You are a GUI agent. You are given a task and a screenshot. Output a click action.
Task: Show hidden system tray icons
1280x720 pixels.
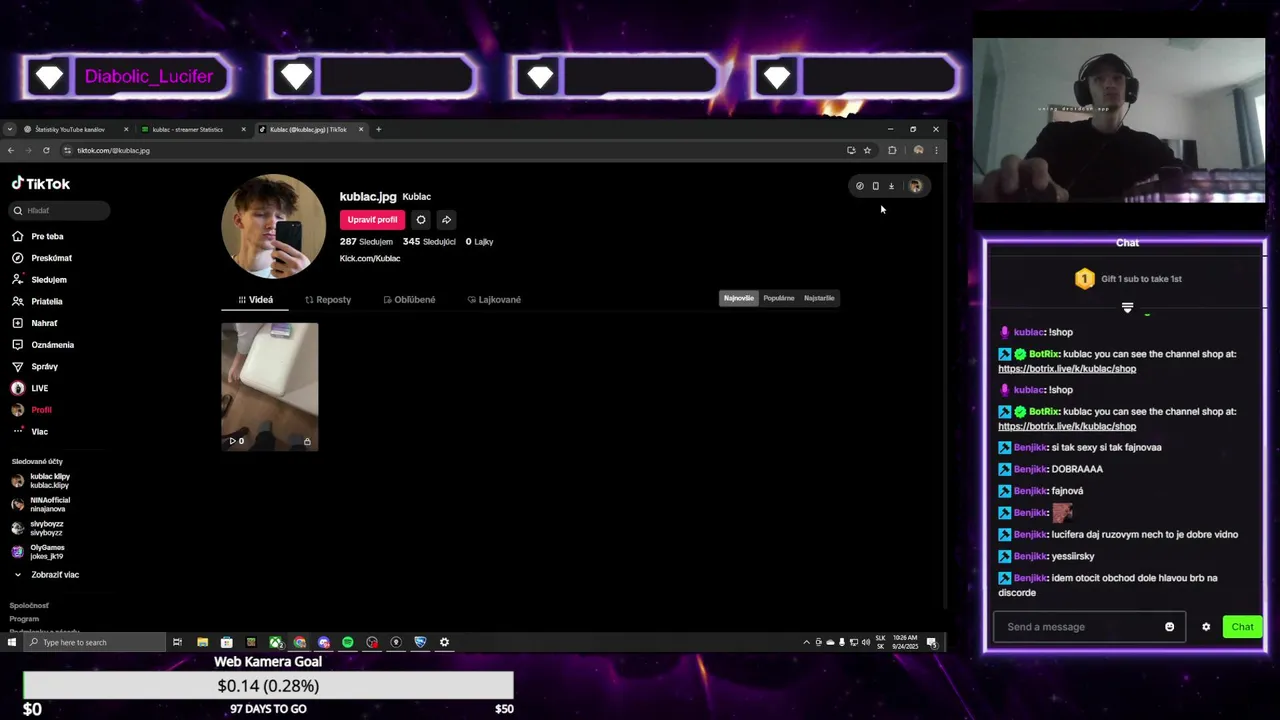(x=806, y=642)
